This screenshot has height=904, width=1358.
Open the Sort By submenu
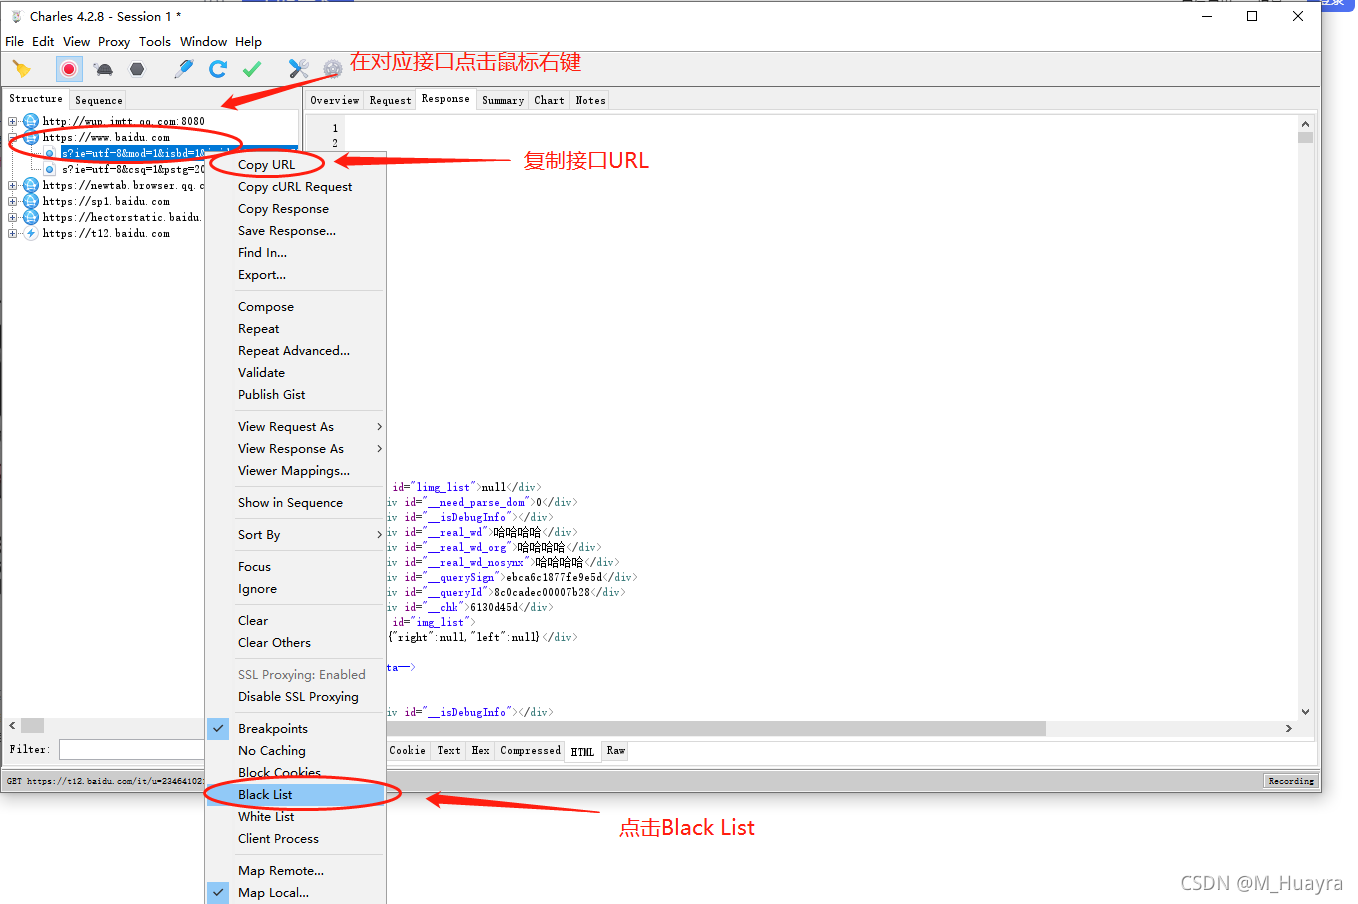coord(295,535)
